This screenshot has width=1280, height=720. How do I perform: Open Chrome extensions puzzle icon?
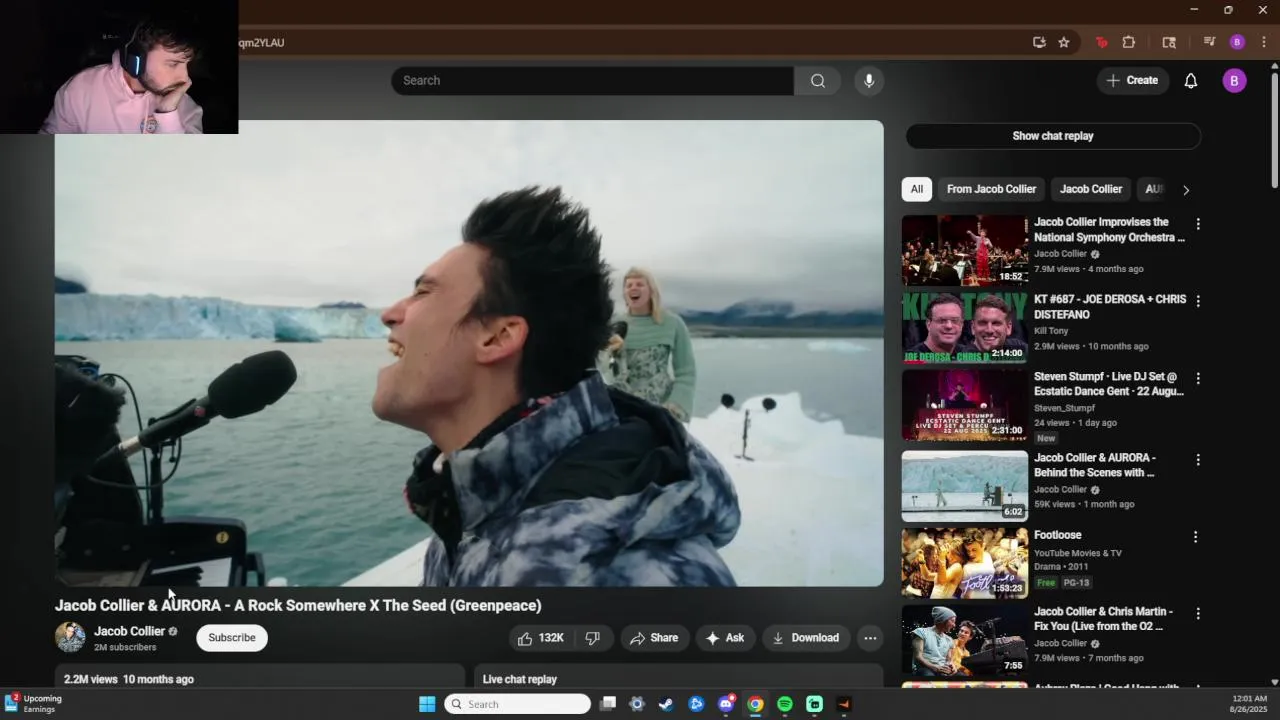[1129, 42]
